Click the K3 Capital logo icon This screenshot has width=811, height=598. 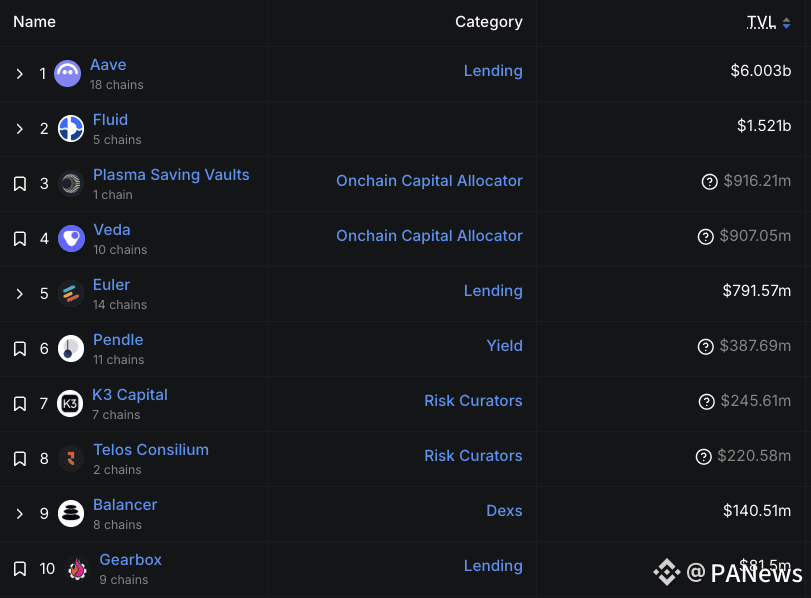[70, 403]
